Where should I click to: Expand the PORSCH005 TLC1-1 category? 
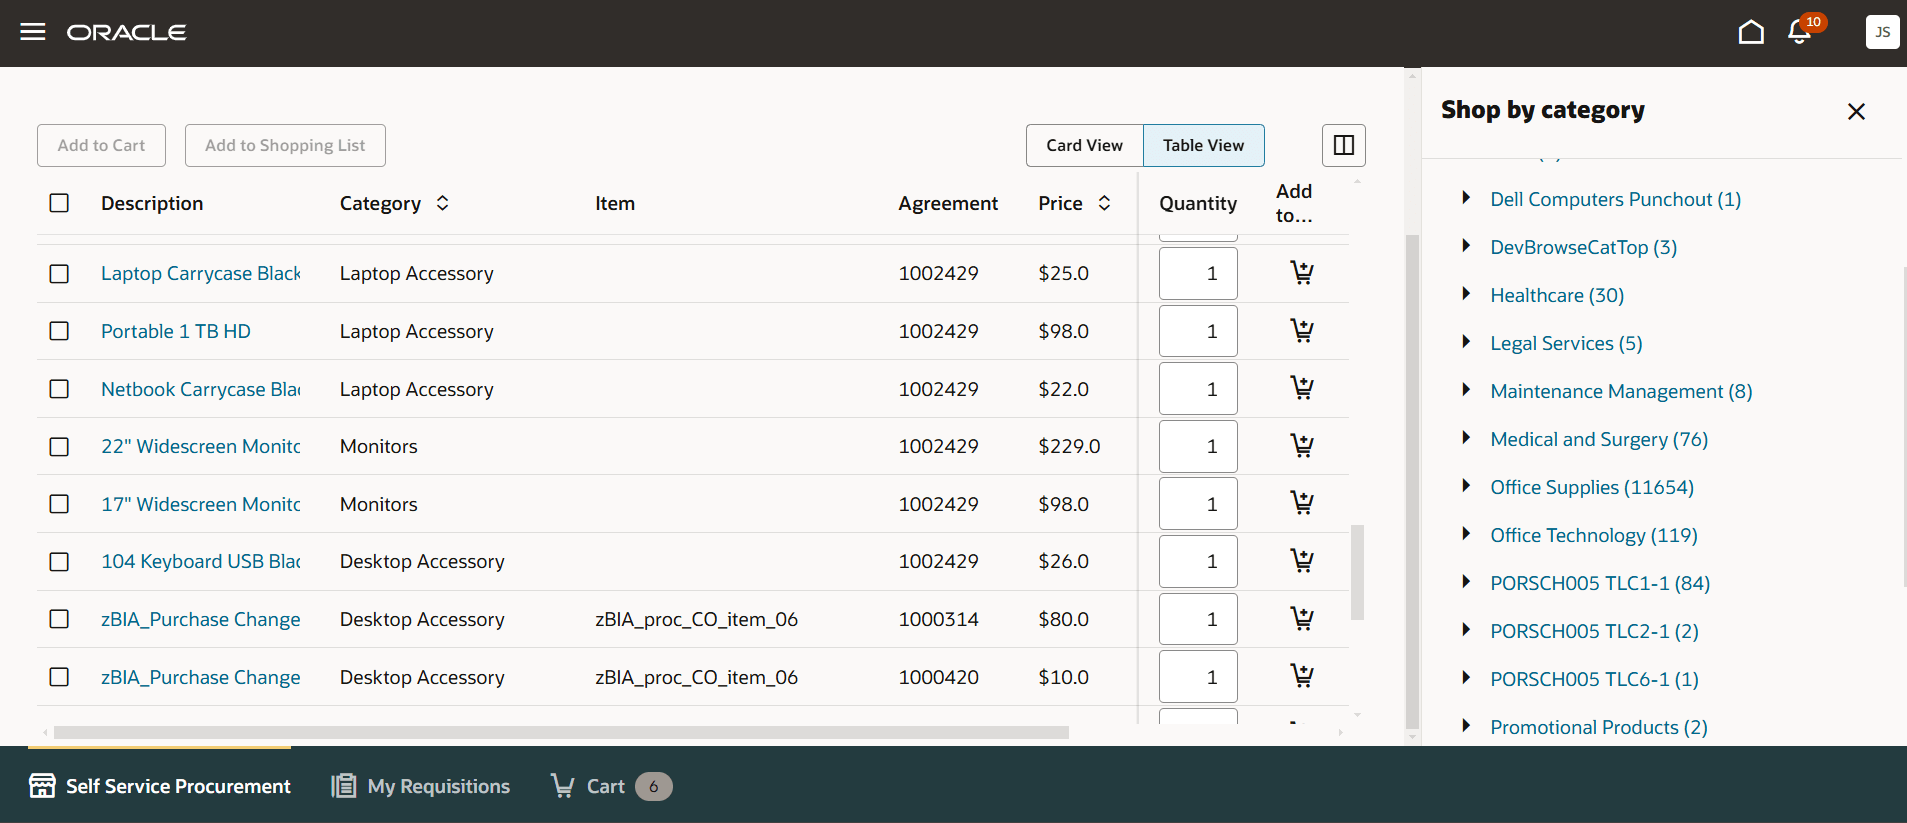(1466, 582)
